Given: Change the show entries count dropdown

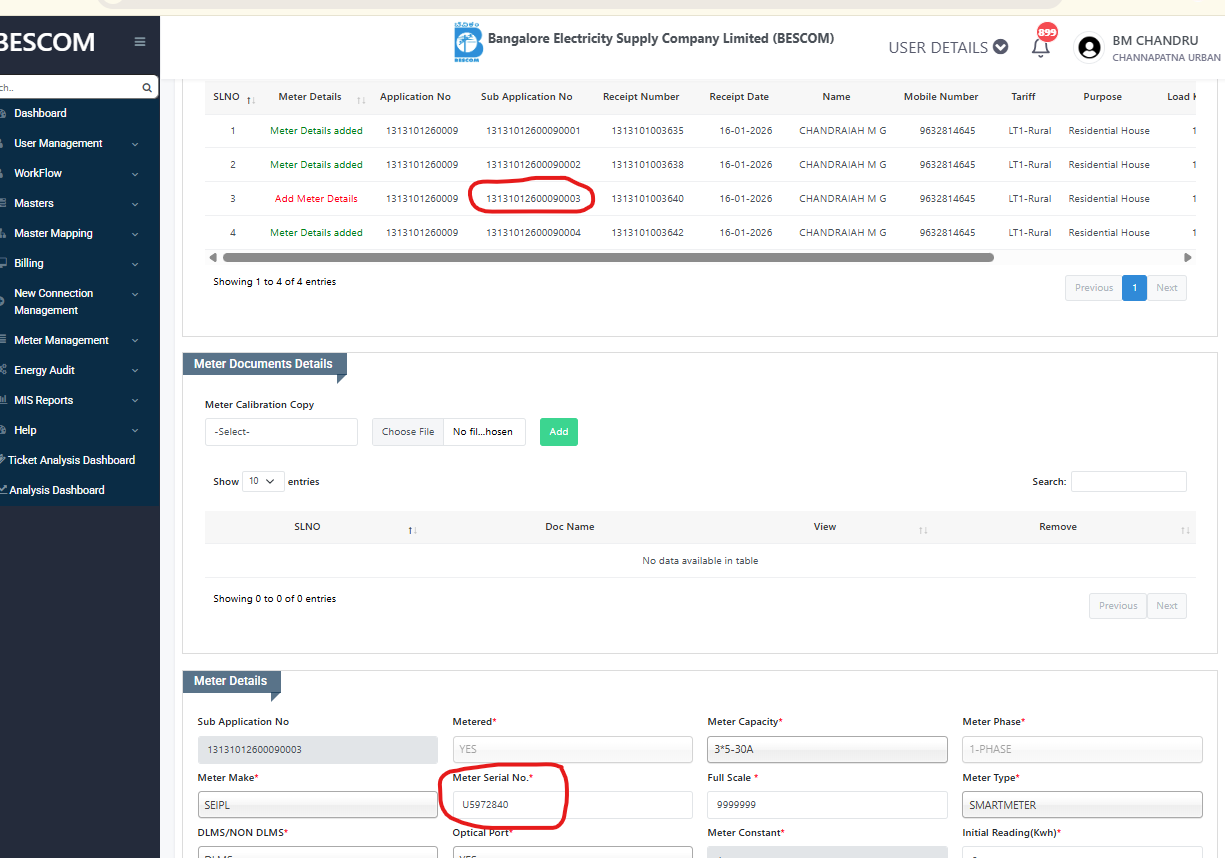Looking at the screenshot, I should click(x=263, y=481).
